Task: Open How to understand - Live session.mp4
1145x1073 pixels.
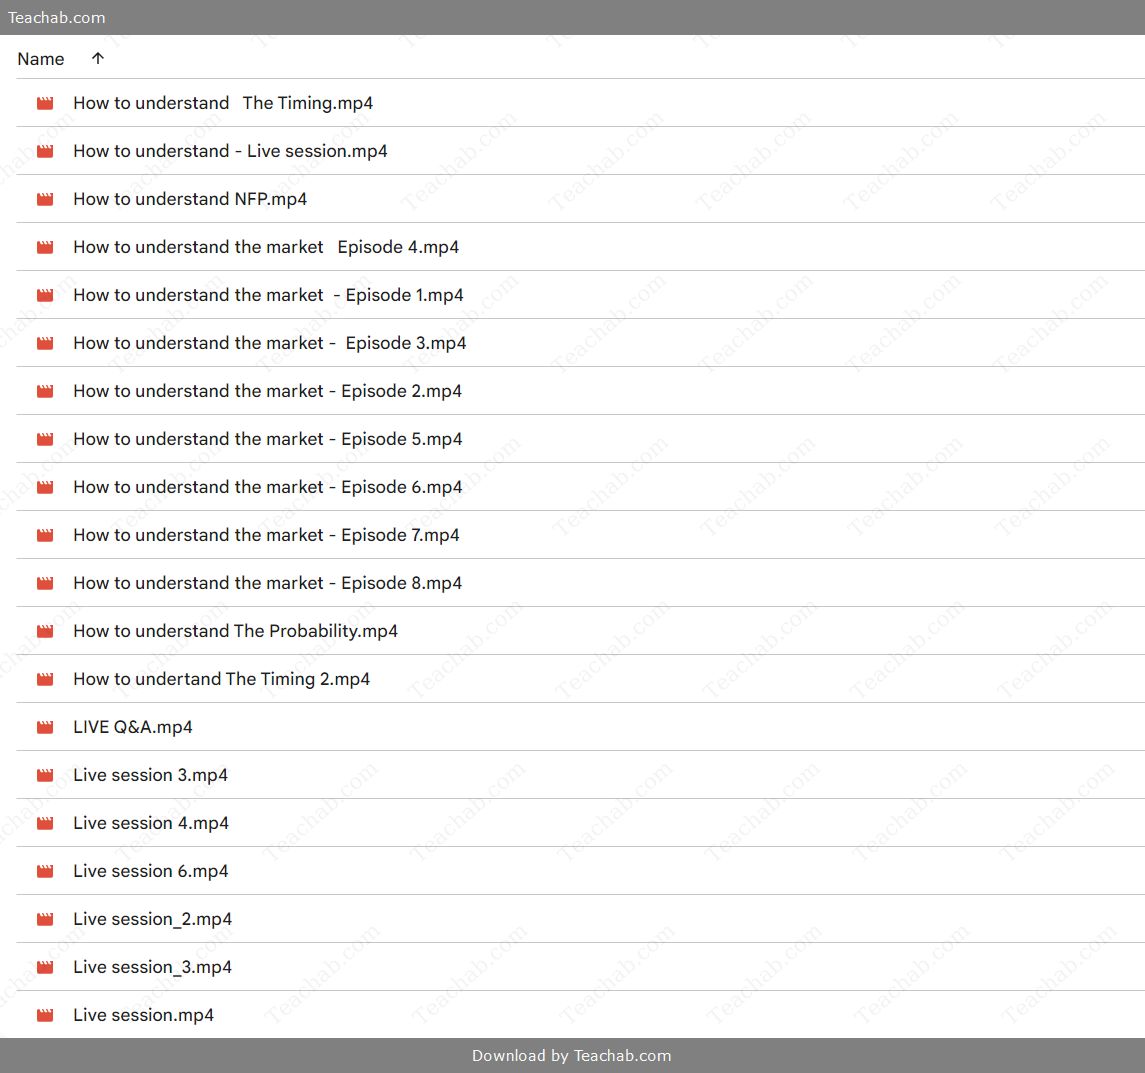Action: pos(230,151)
